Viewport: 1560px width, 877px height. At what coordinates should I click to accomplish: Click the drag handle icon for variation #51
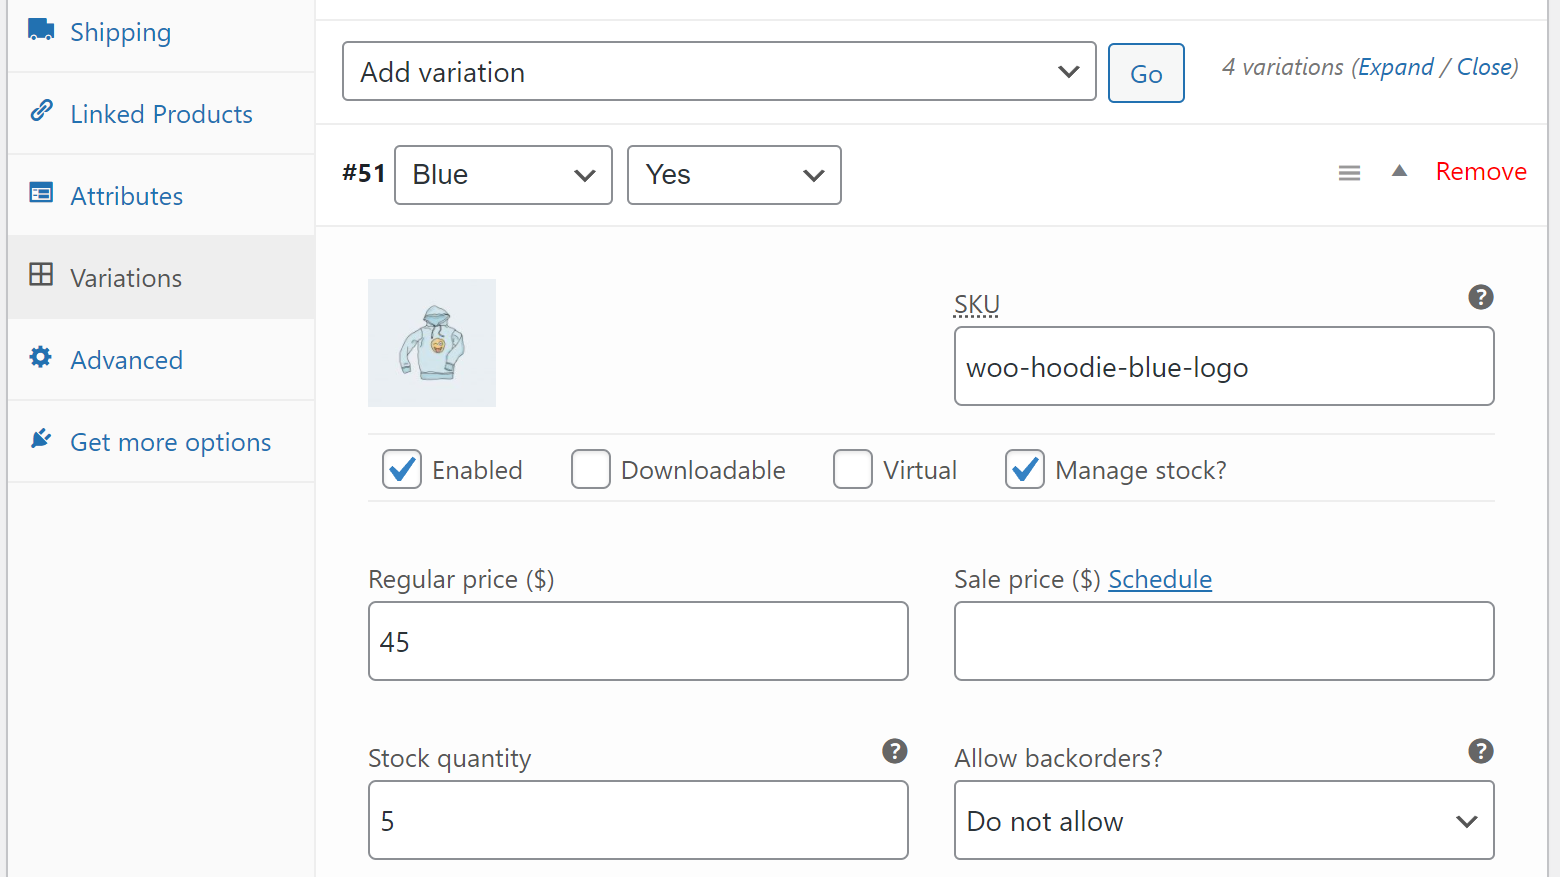point(1349,174)
